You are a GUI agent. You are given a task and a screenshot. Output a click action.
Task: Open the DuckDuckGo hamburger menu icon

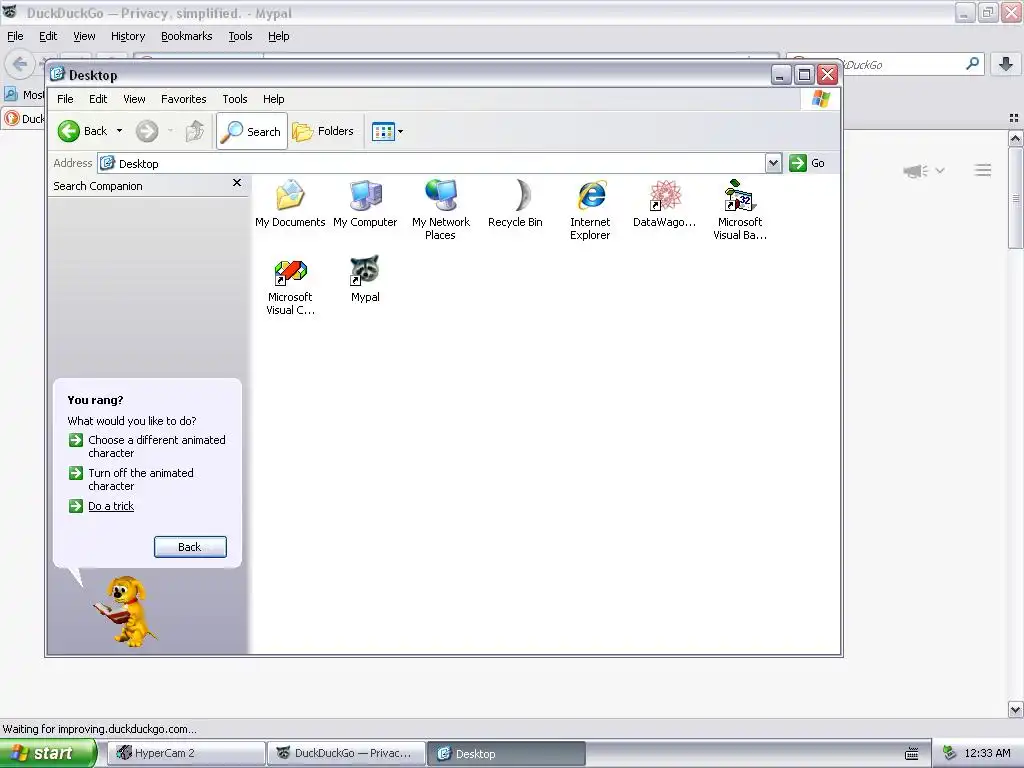983,170
